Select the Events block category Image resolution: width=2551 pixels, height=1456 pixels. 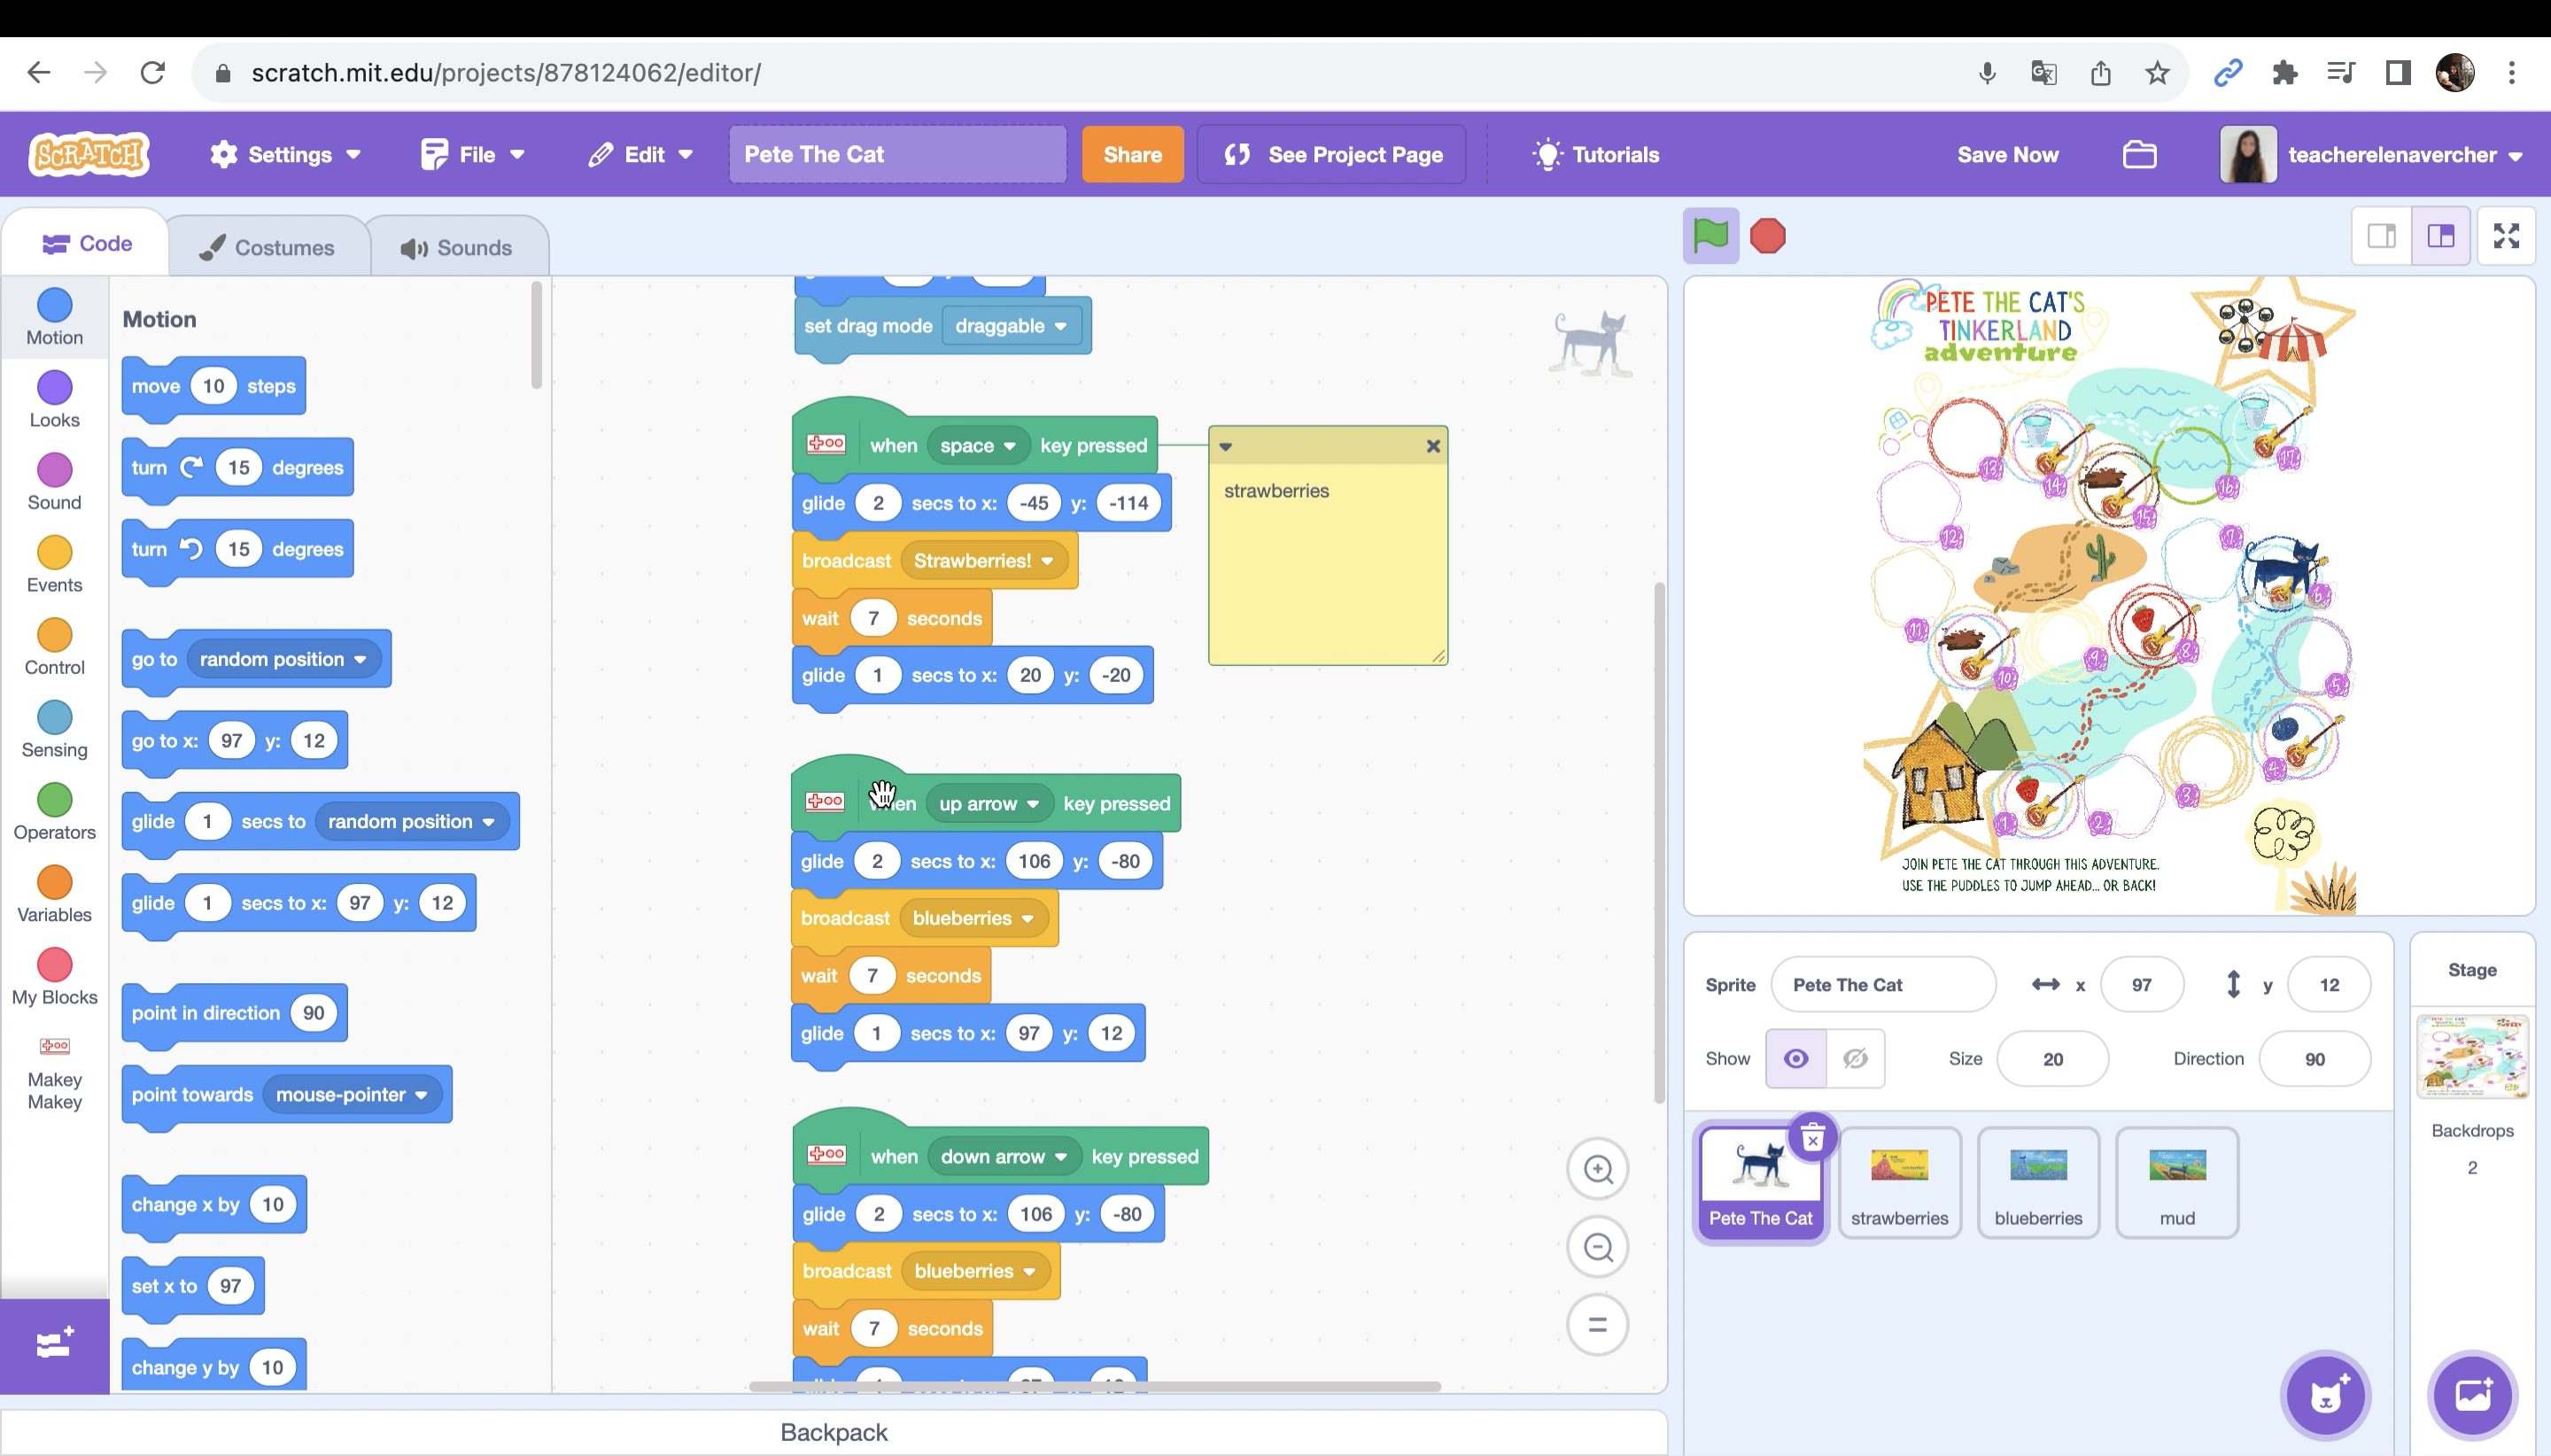point(55,565)
